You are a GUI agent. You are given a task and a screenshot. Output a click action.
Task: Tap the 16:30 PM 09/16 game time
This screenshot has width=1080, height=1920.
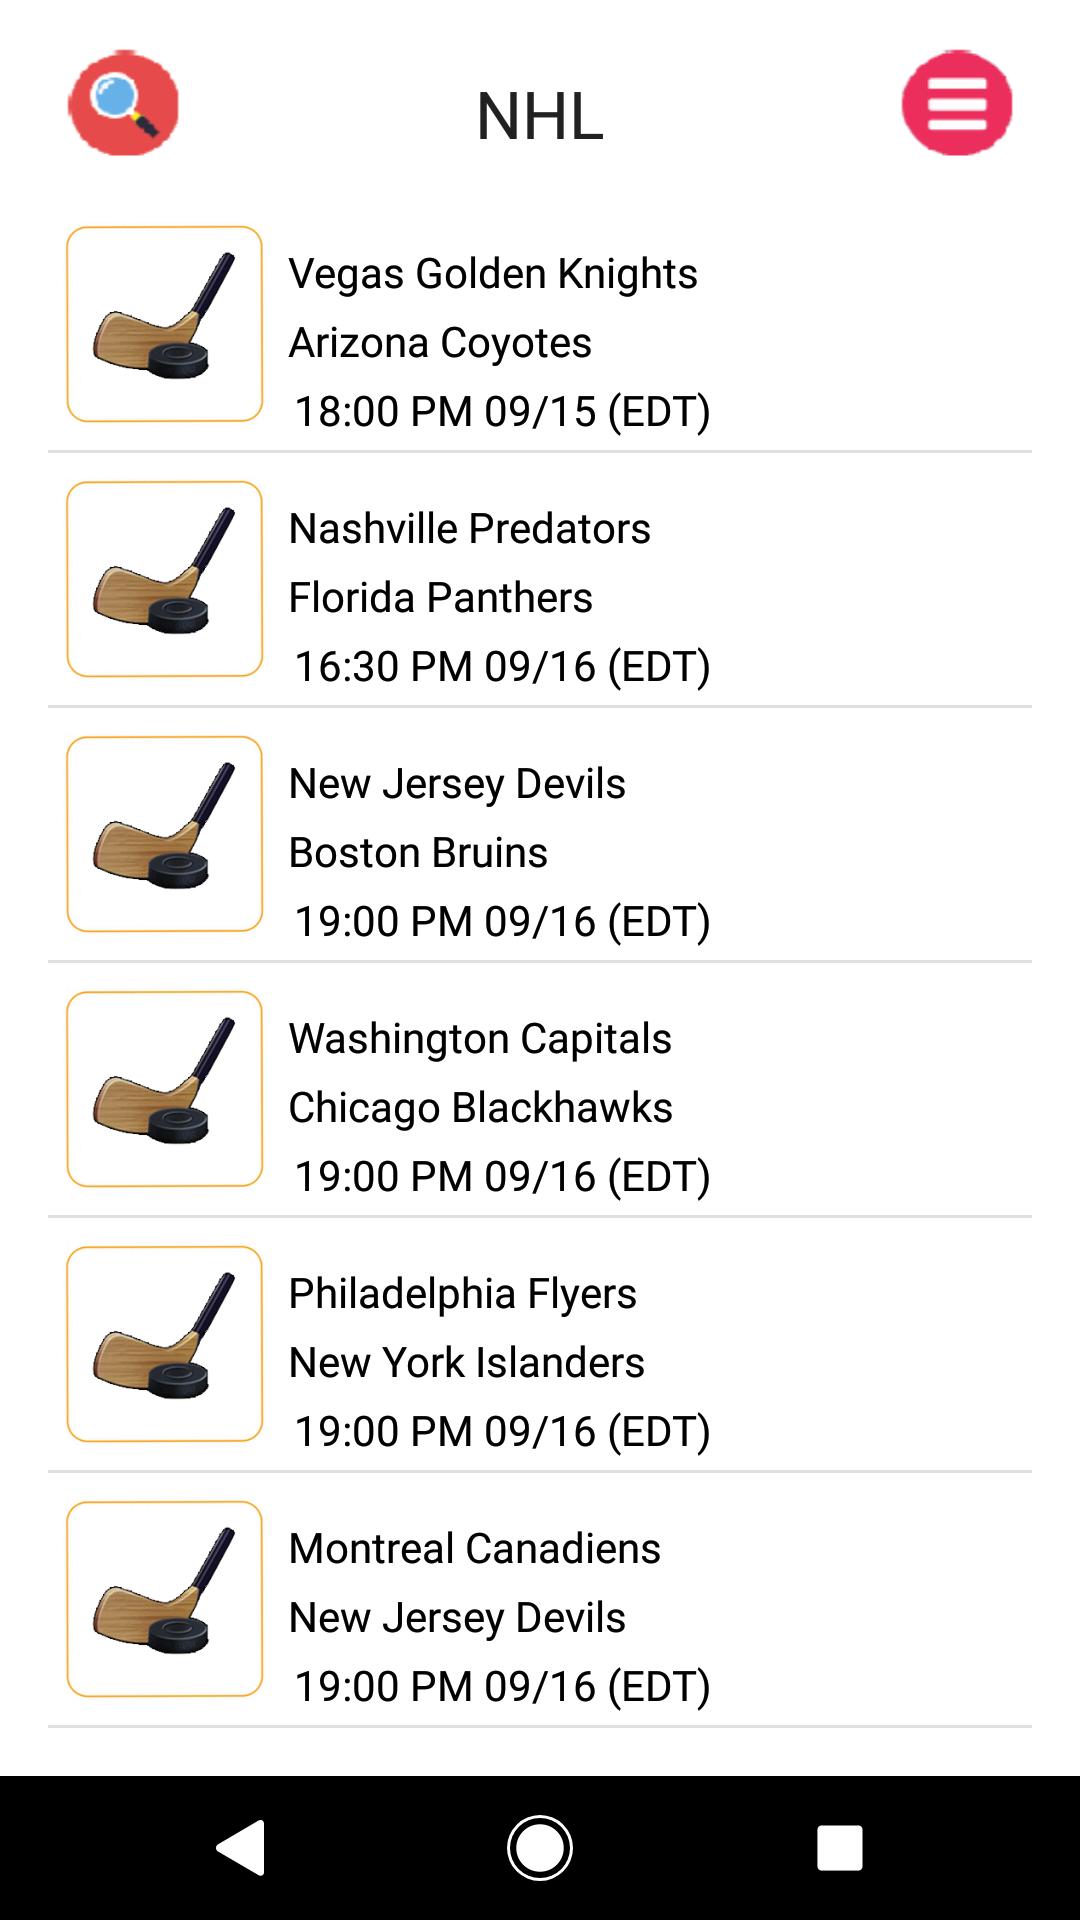tap(502, 667)
